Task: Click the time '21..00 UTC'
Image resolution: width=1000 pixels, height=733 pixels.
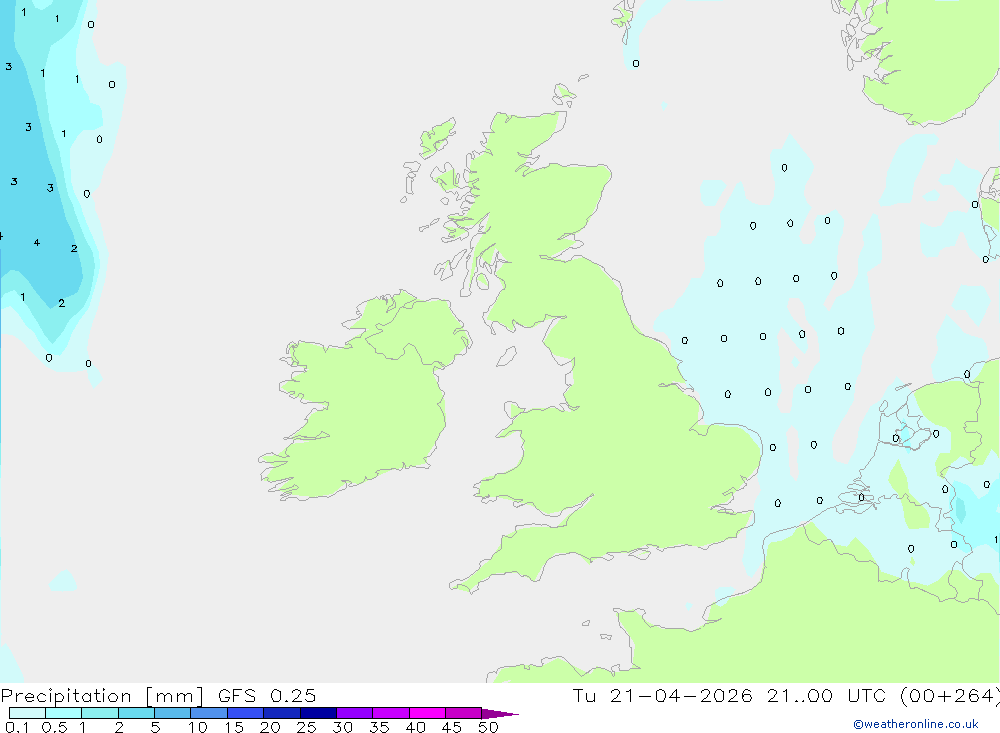Action: click(829, 695)
